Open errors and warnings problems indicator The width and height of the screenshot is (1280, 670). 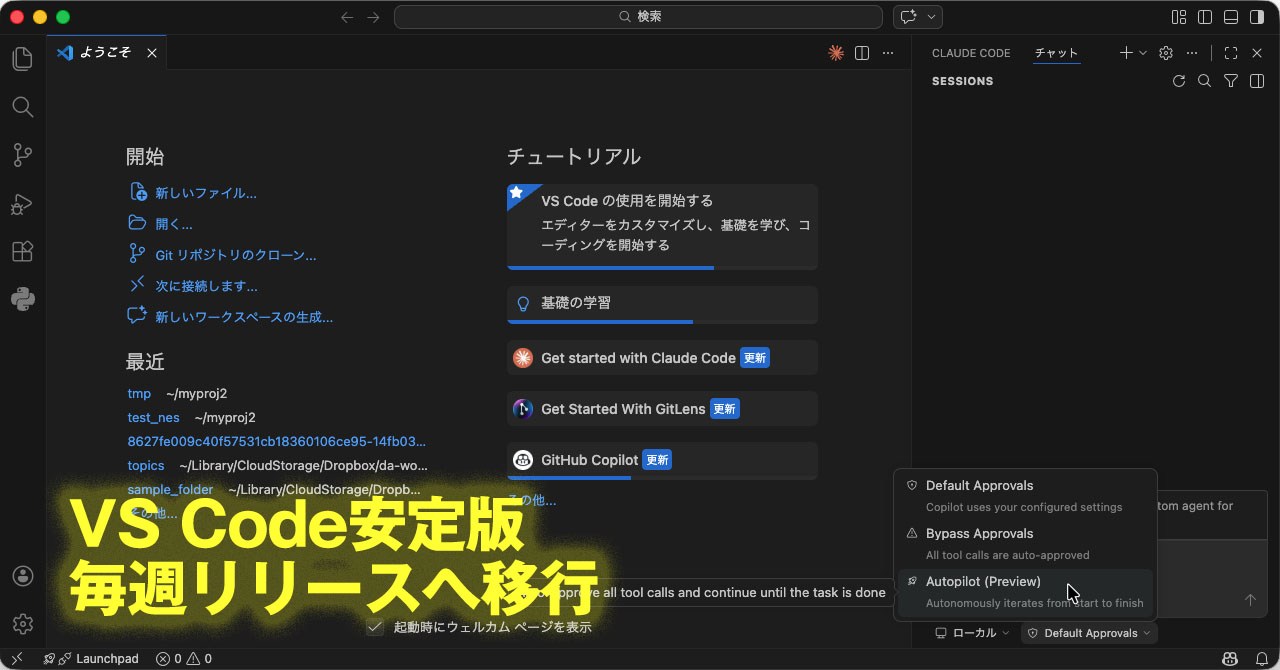click(183, 659)
